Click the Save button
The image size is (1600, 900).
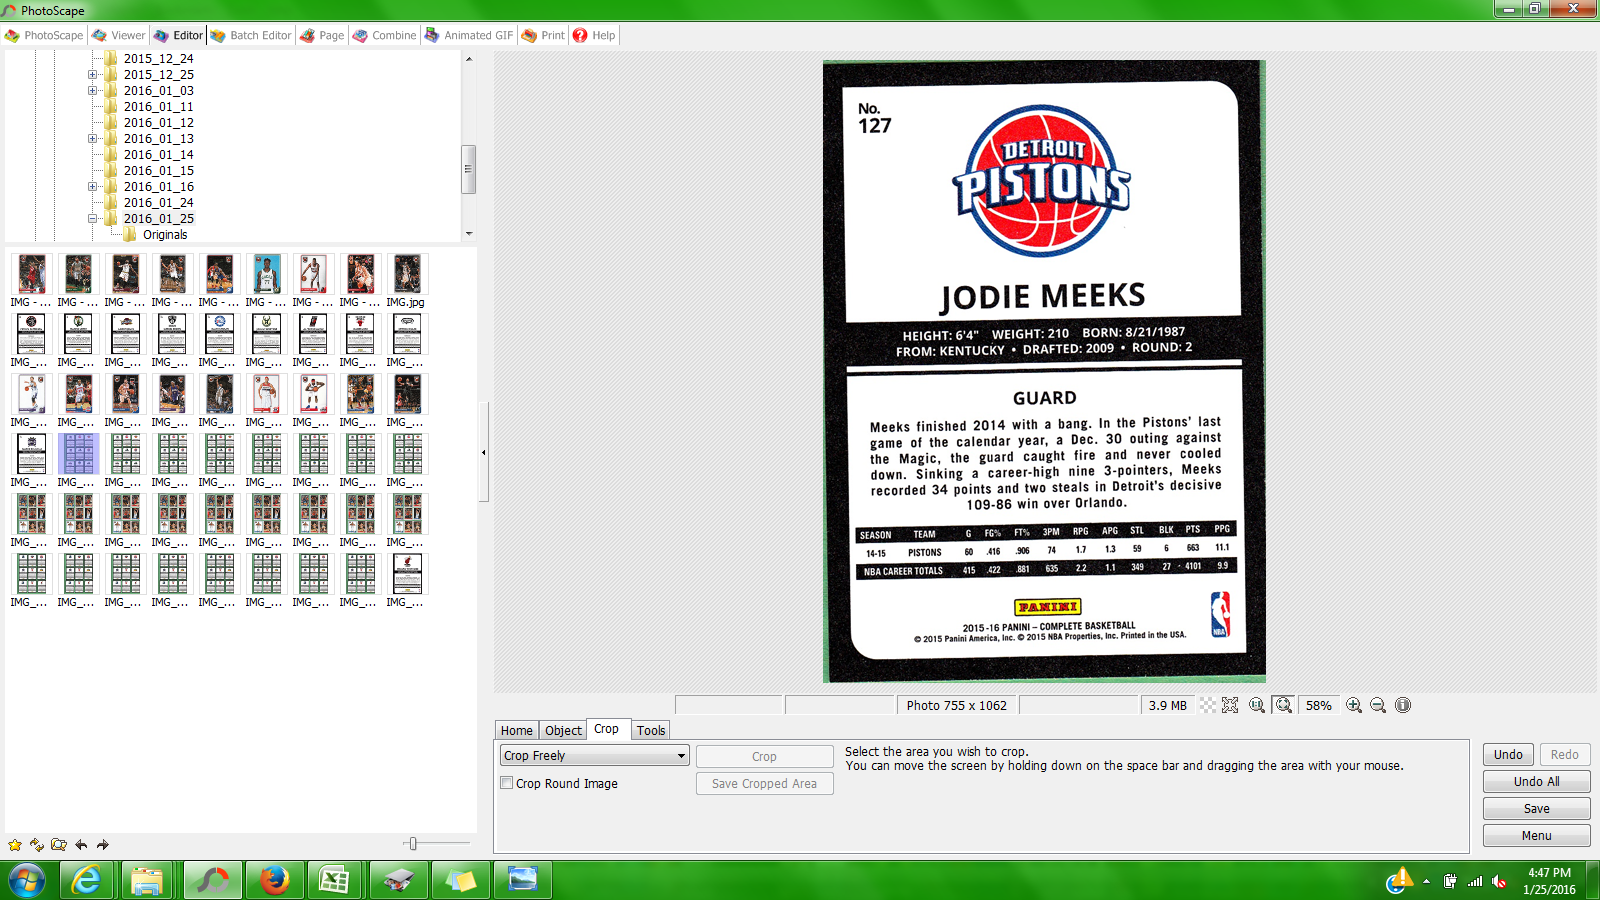click(x=1536, y=809)
